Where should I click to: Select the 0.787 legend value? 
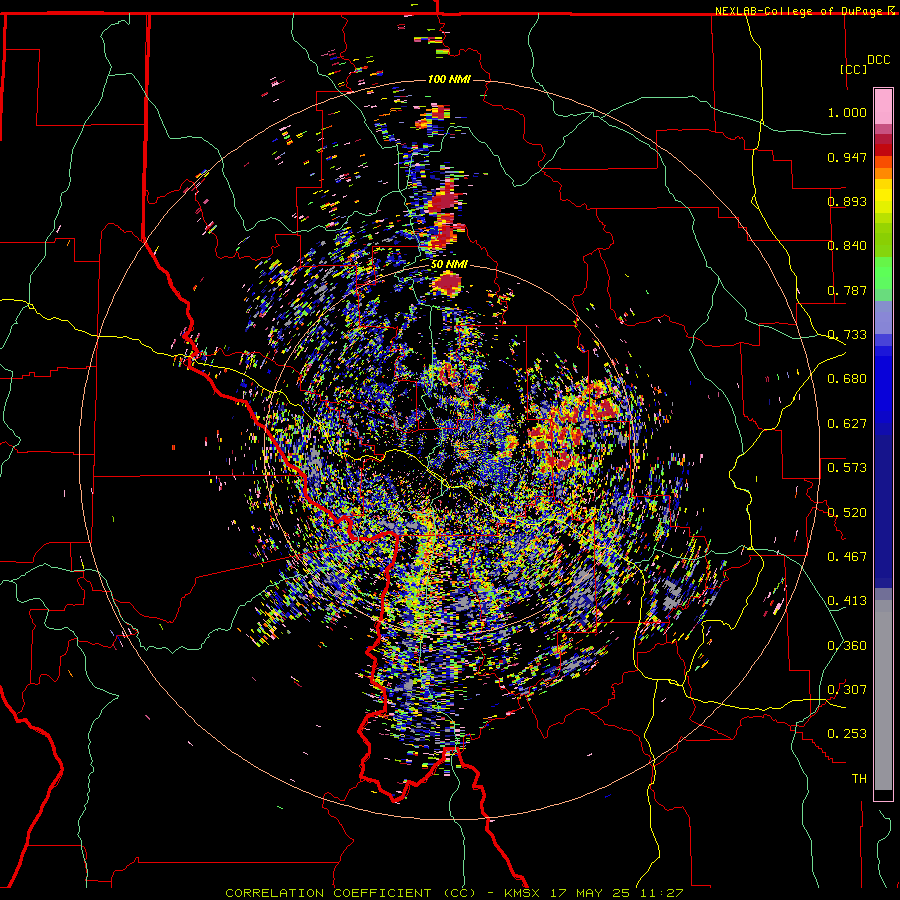tap(847, 290)
